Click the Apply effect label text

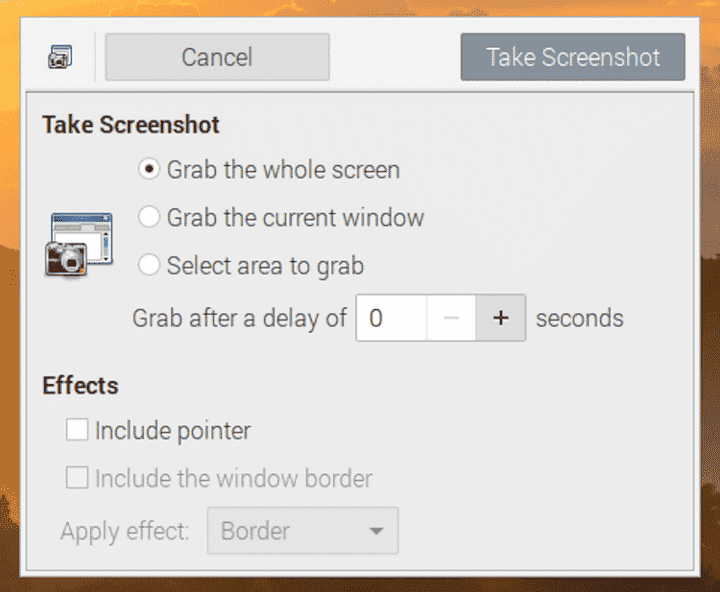(125, 531)
